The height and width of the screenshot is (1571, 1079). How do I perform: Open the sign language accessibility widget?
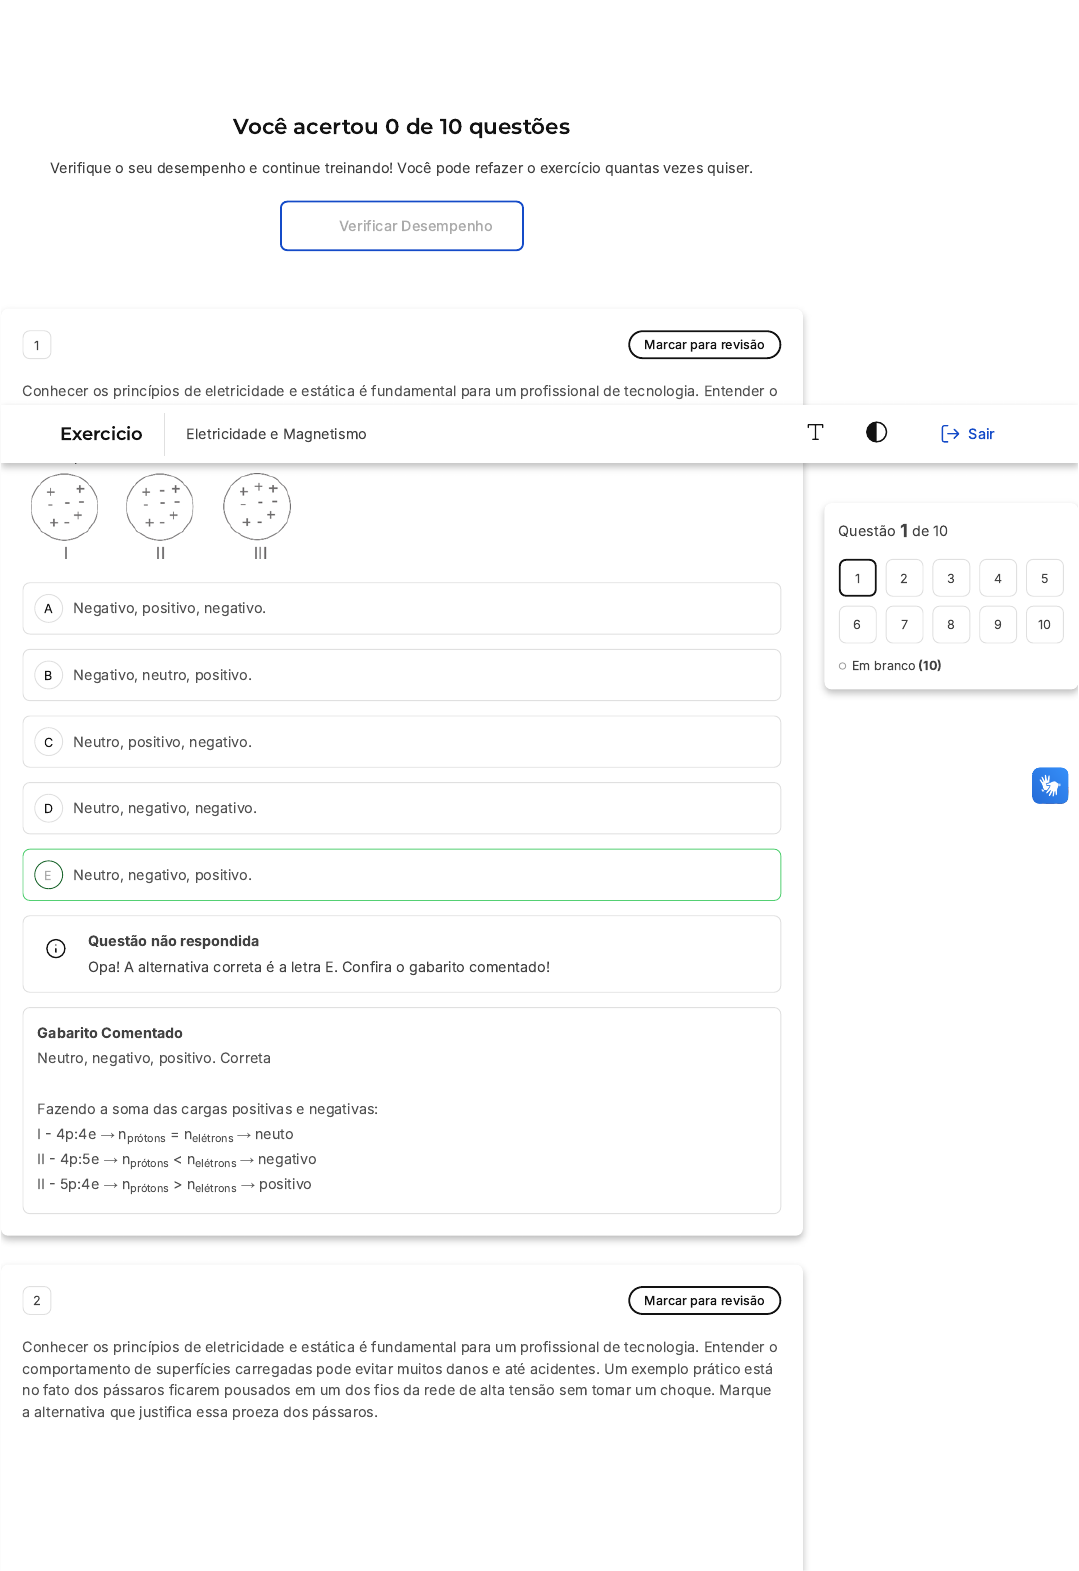(1050, 786)
